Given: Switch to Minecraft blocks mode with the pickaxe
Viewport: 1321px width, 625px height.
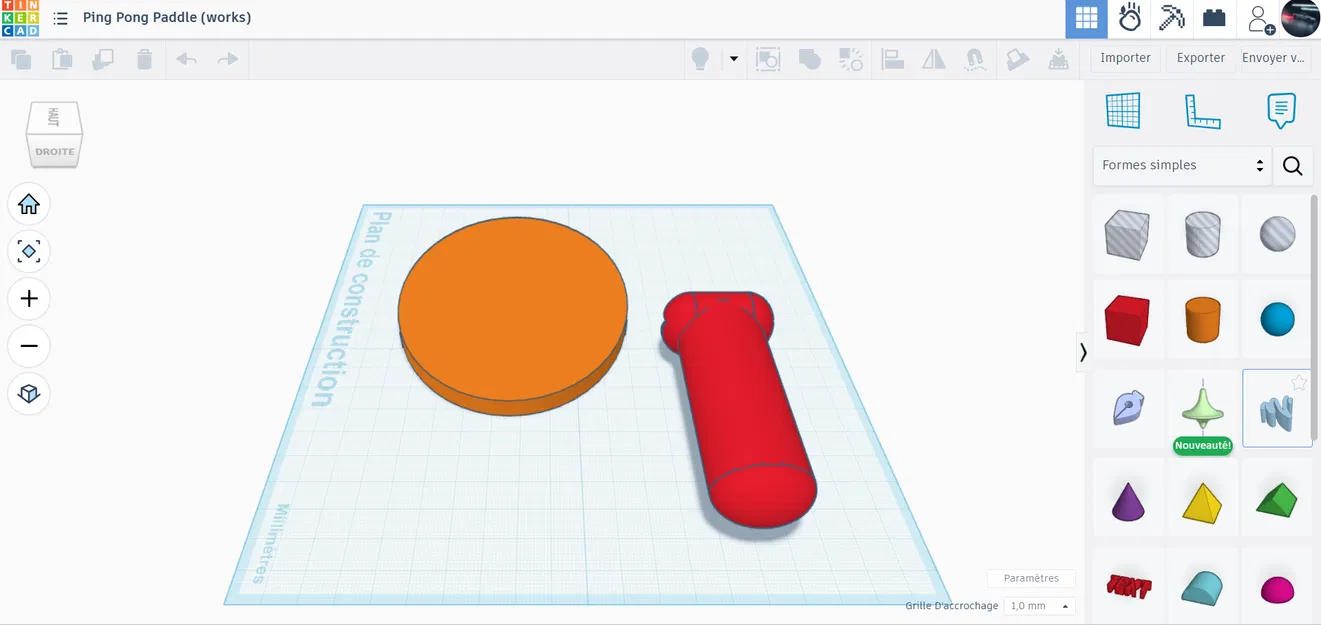Looking at the screenshot, I should [x=1171, y=18].
